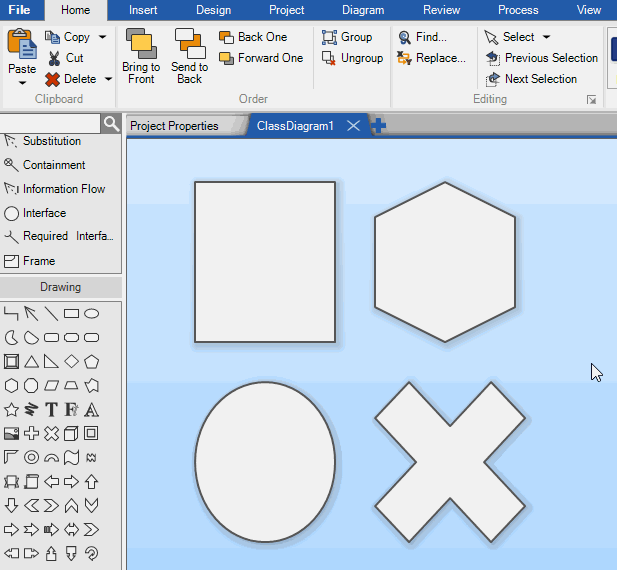Screen dimensions: 617x570
Task: Select the donut ring shape tool
Action: 31,457
